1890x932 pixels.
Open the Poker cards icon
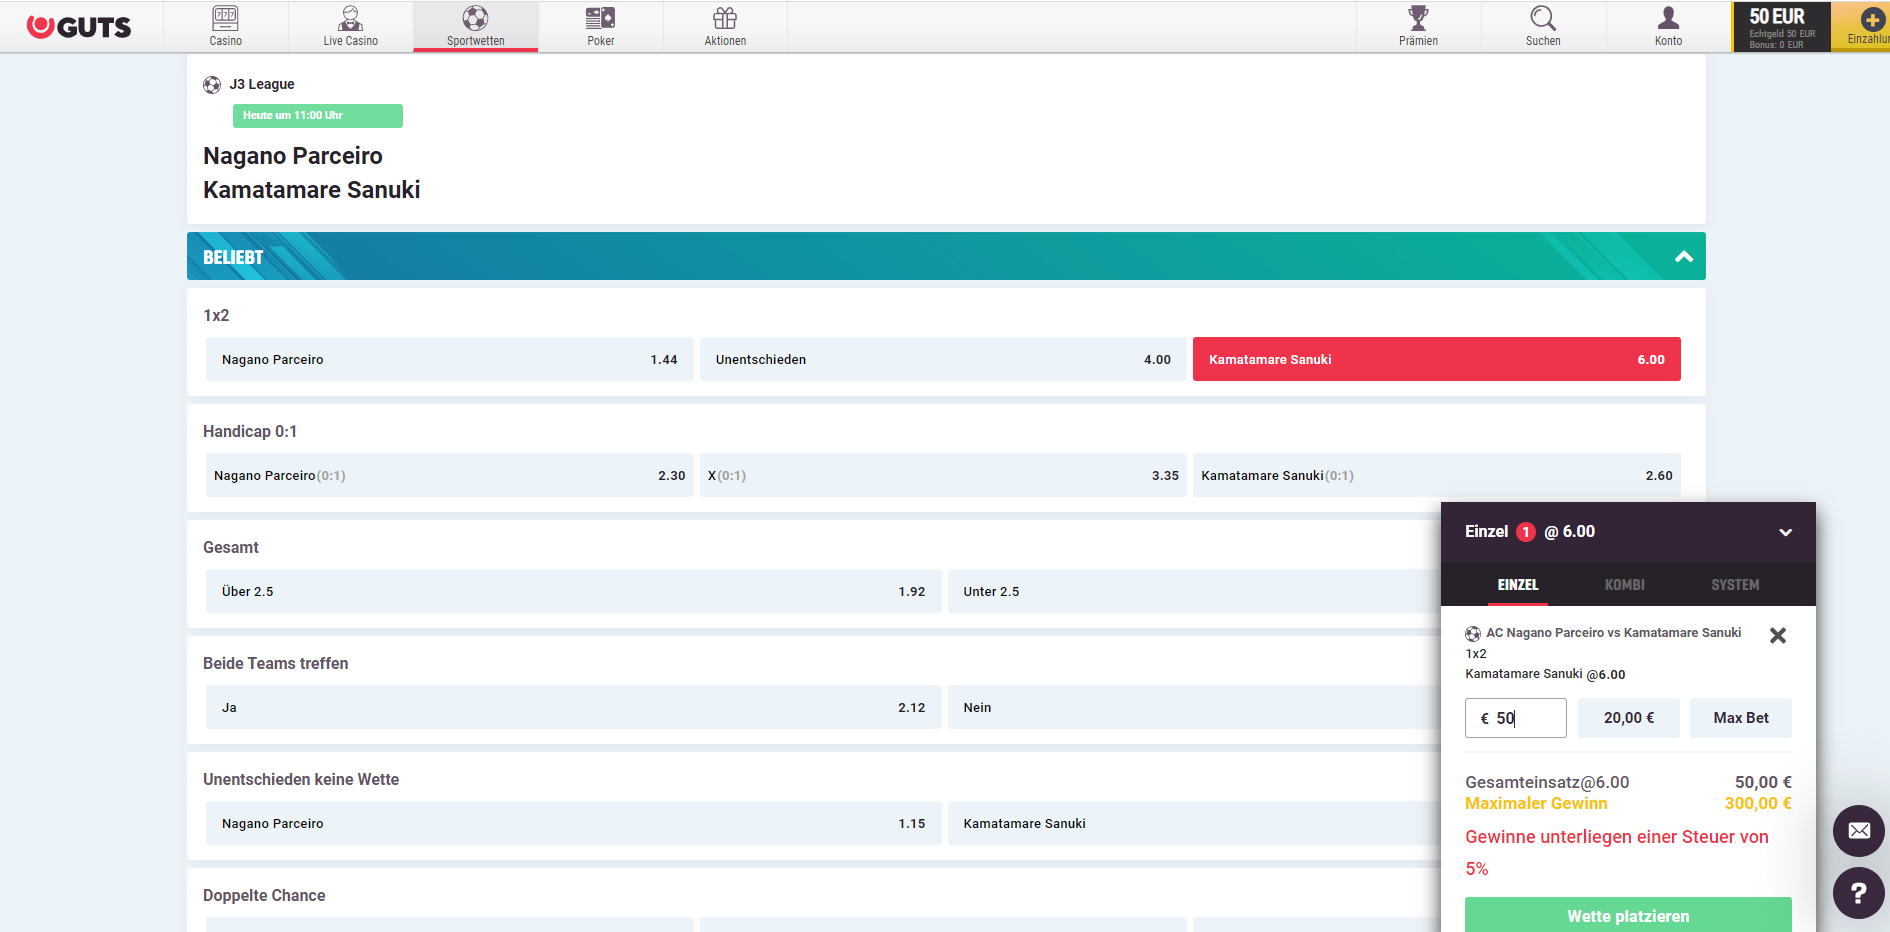pos(600,18)
